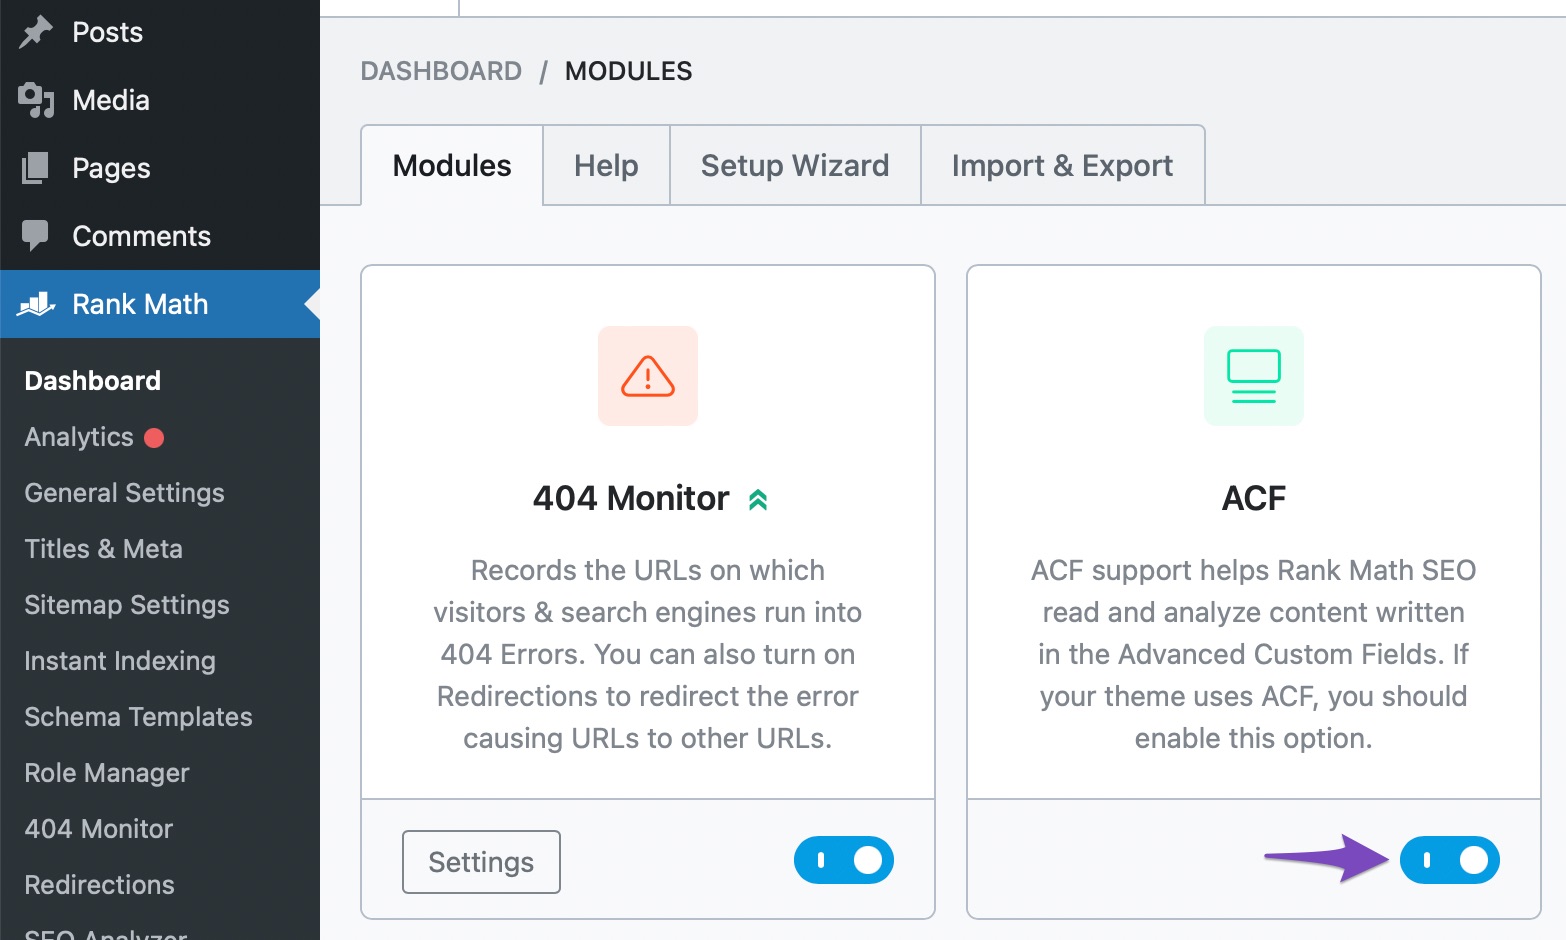The width and height of the screenshot is (1566, 940).
Task: Click the ACF module description text
Action: click(x=1254, y=654)
